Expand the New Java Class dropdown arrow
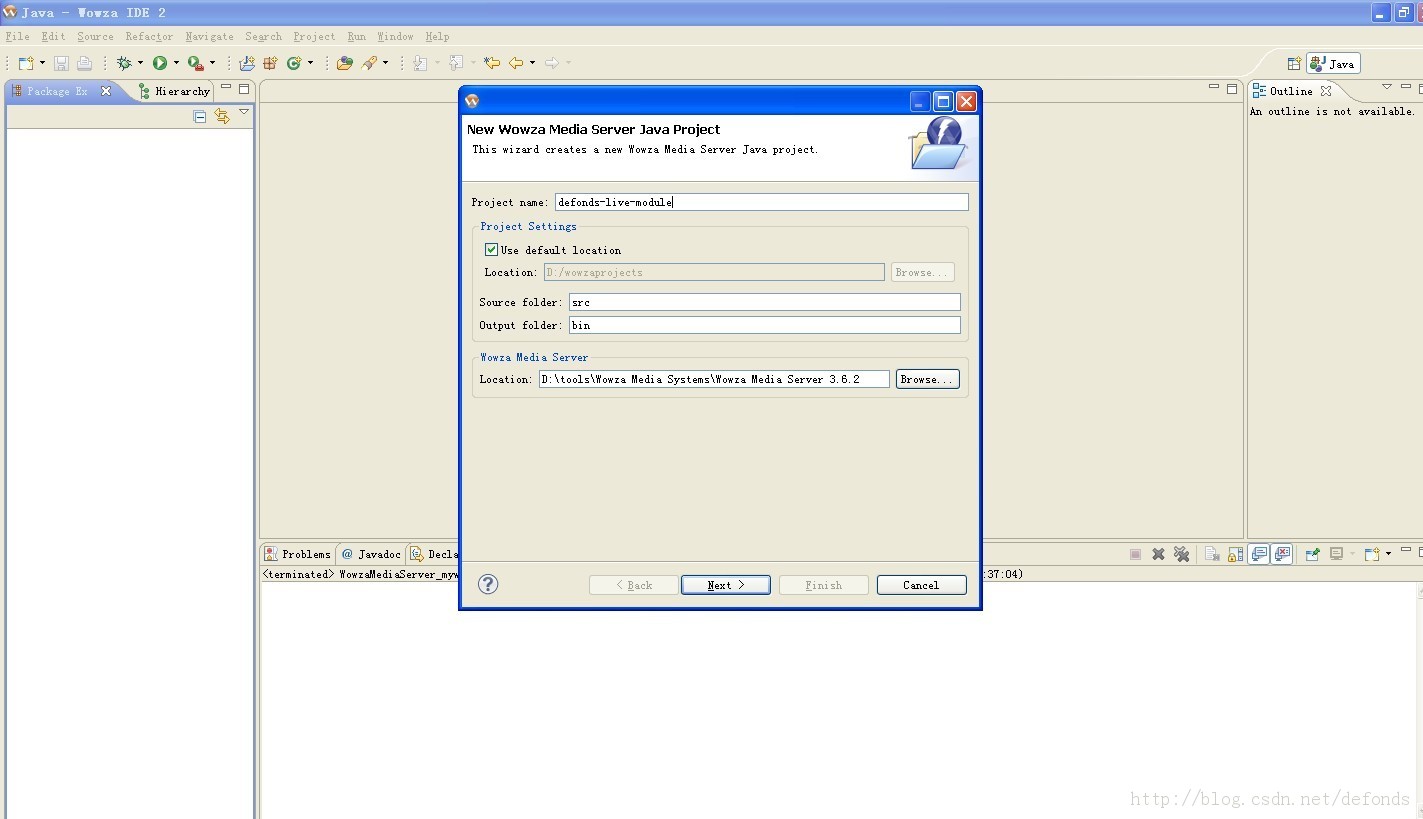This screenshot has width=1423, height=819. (310, 63)
